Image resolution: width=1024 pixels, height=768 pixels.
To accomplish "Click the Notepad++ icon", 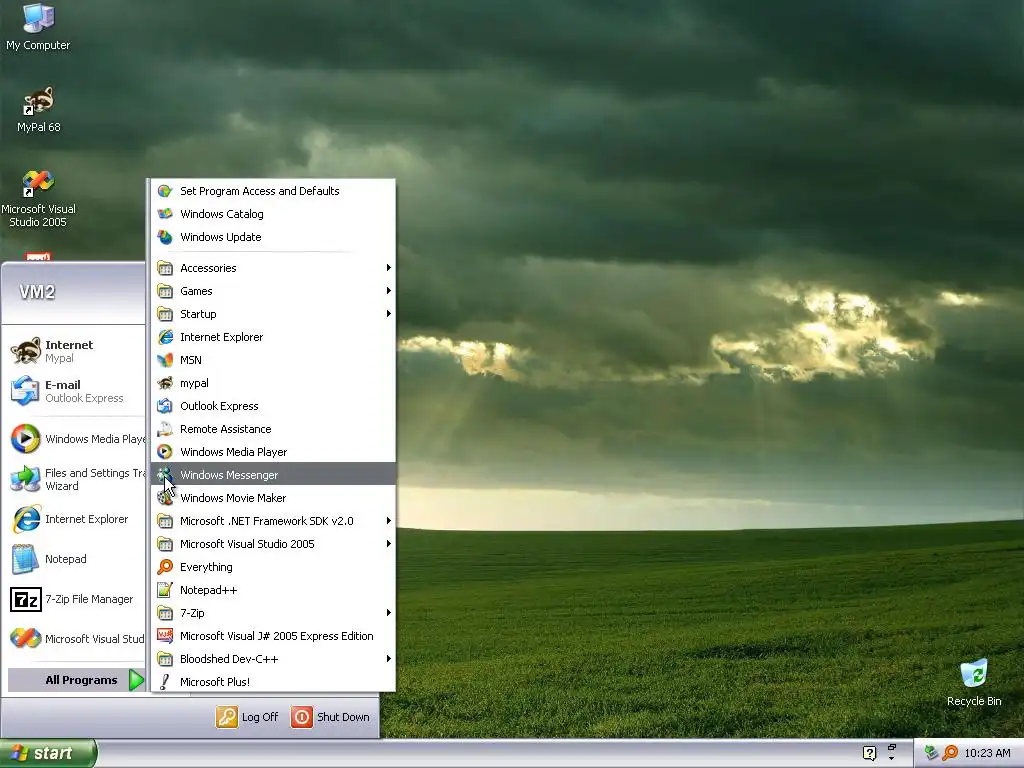I will [x=165, y=590].
